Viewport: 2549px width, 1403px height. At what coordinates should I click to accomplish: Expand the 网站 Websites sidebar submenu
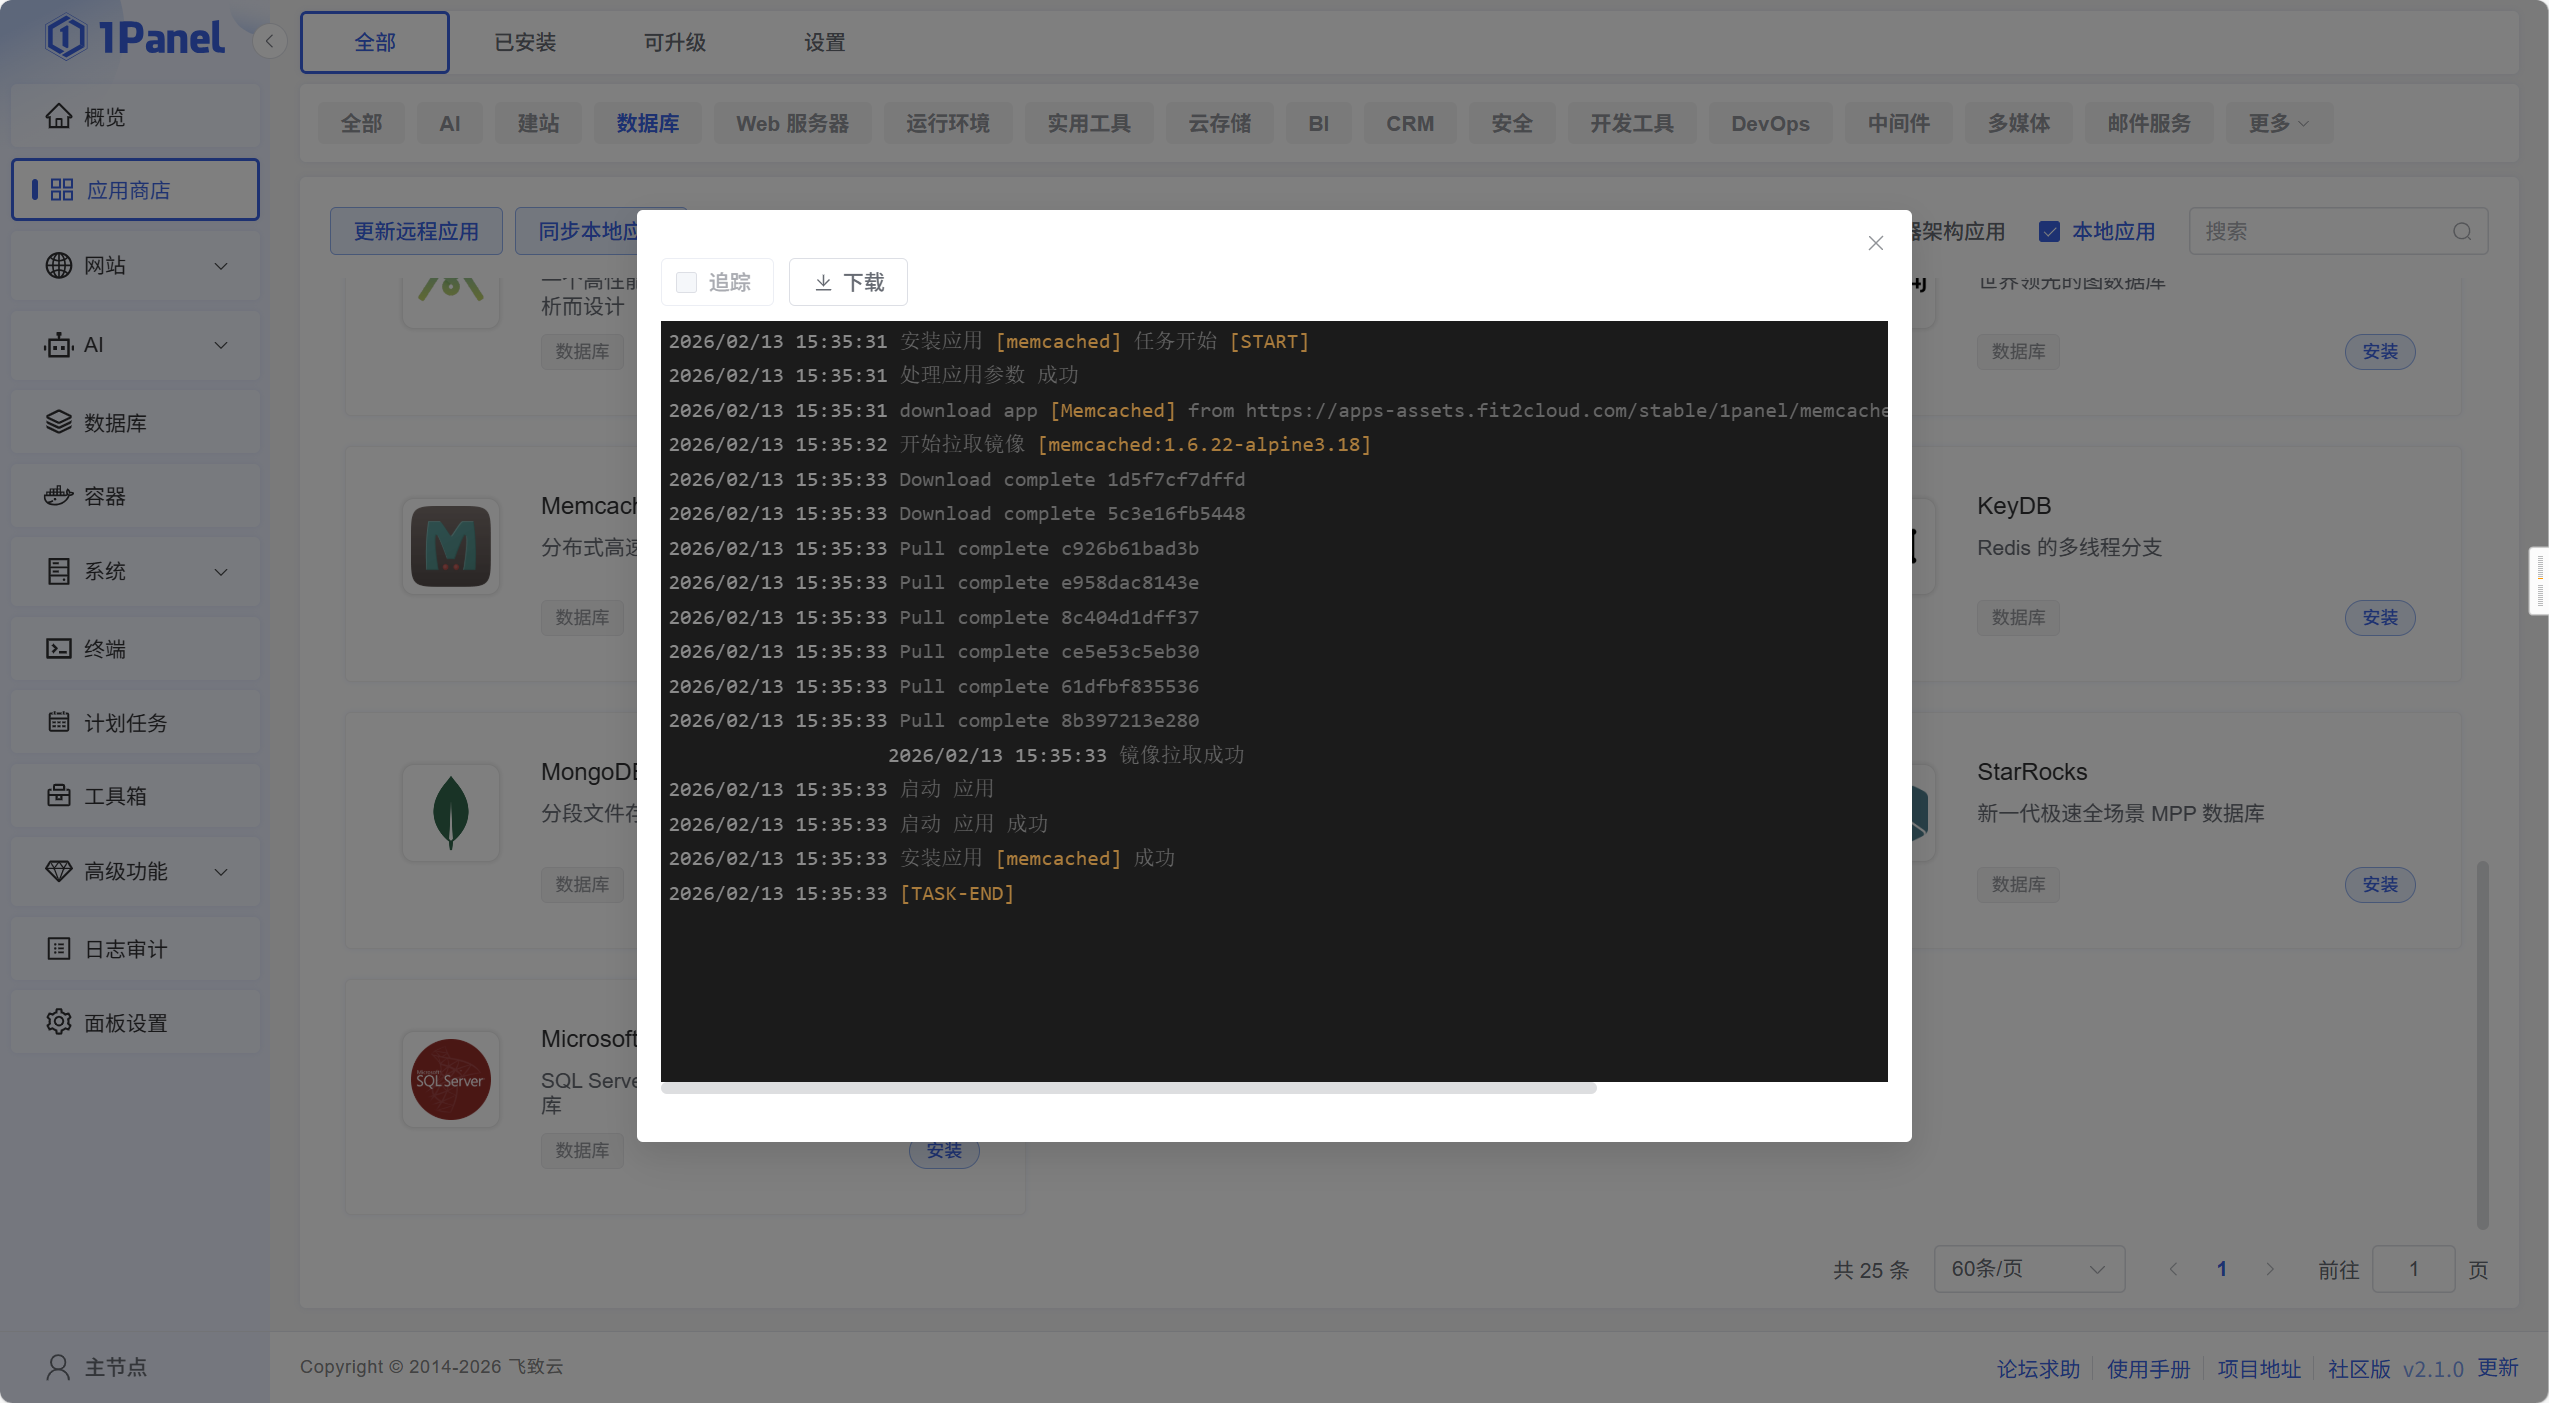[221, 266]
